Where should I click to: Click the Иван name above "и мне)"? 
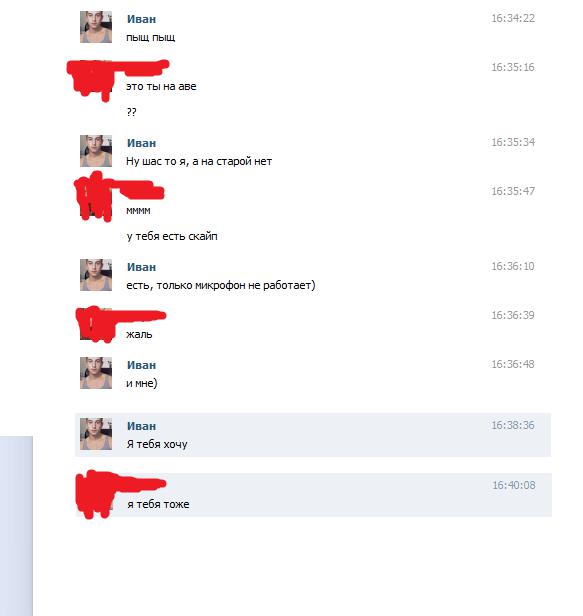pyautogui.click(x=141, y=365)
